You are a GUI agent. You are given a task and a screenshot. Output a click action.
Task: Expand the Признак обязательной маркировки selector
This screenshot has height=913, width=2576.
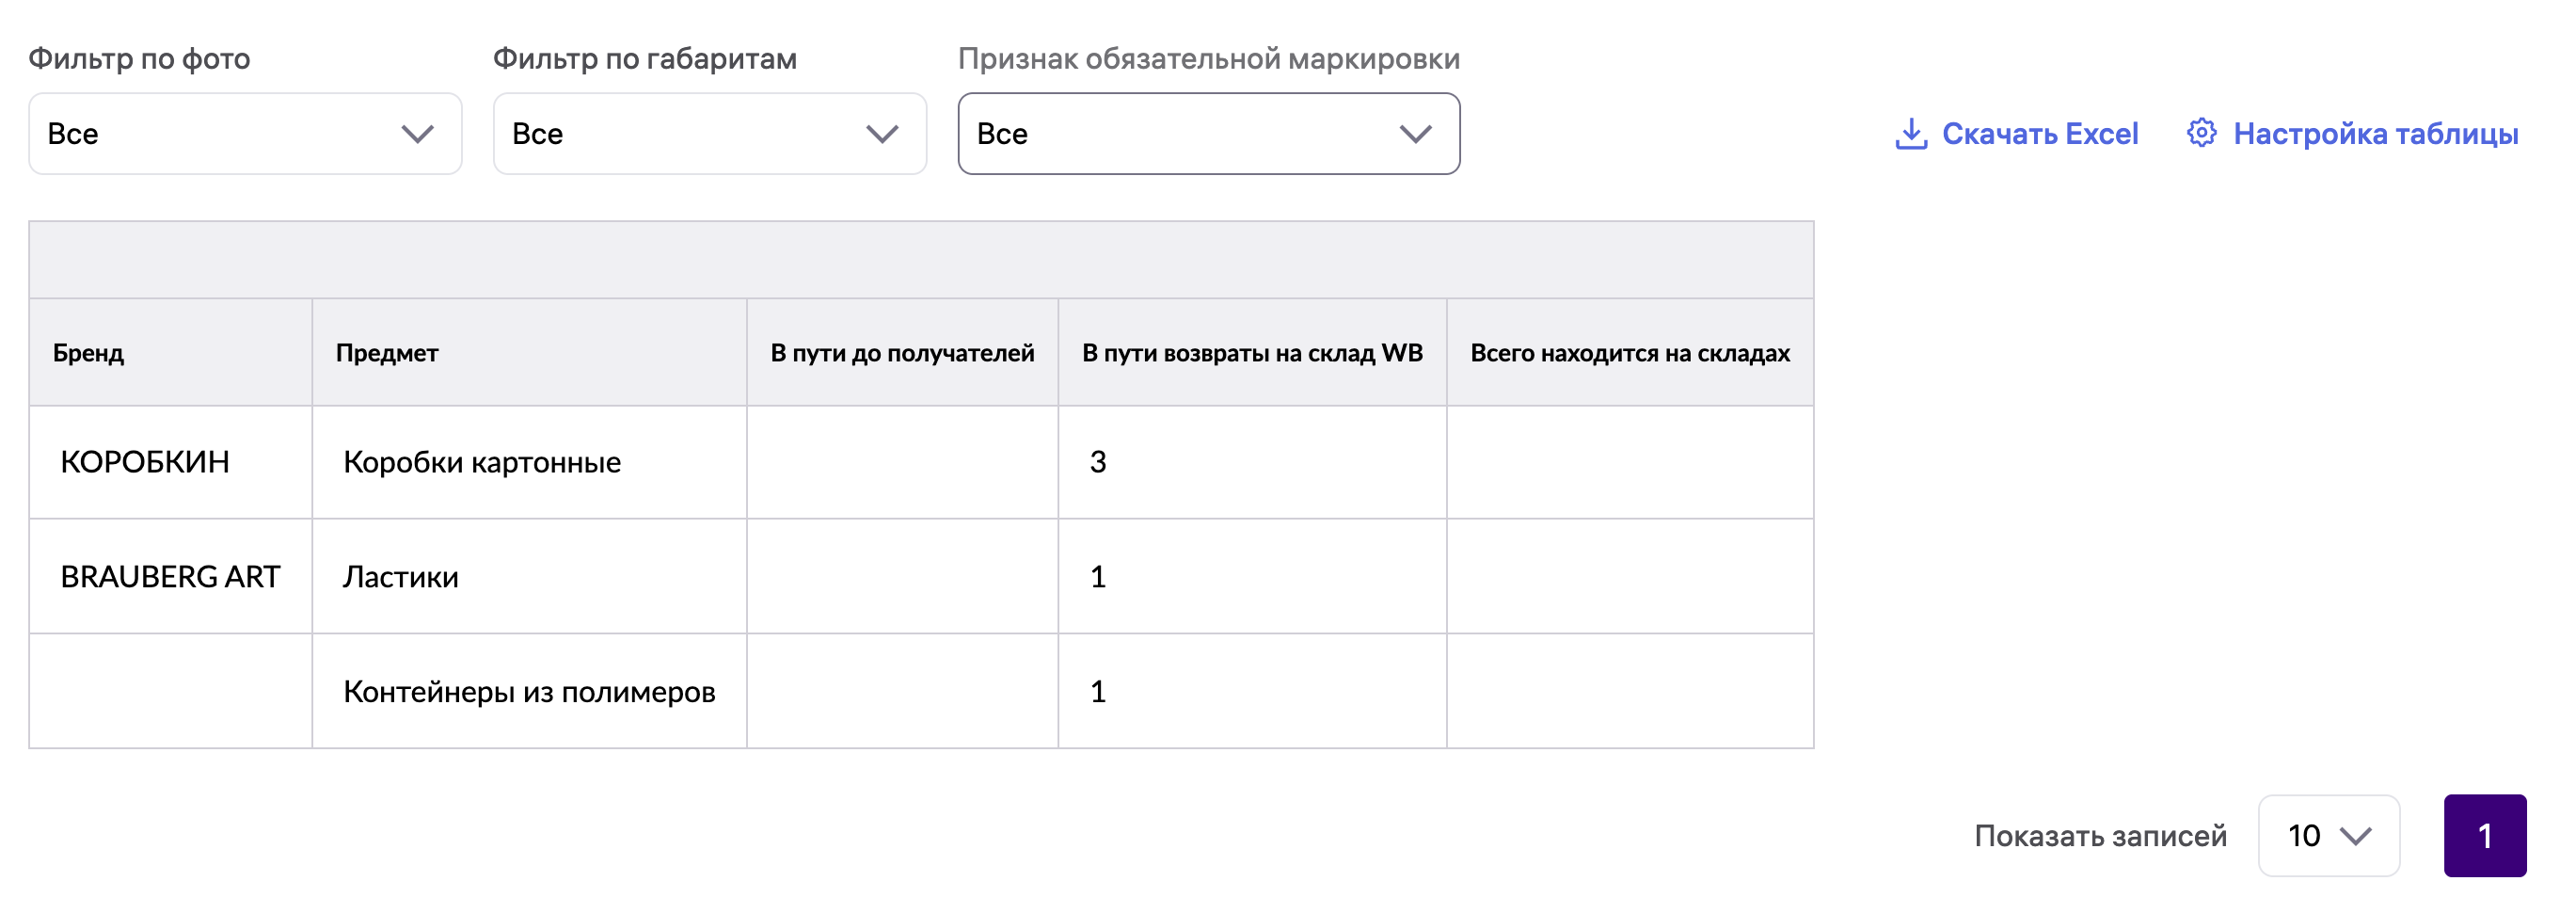coord(1209,134)
